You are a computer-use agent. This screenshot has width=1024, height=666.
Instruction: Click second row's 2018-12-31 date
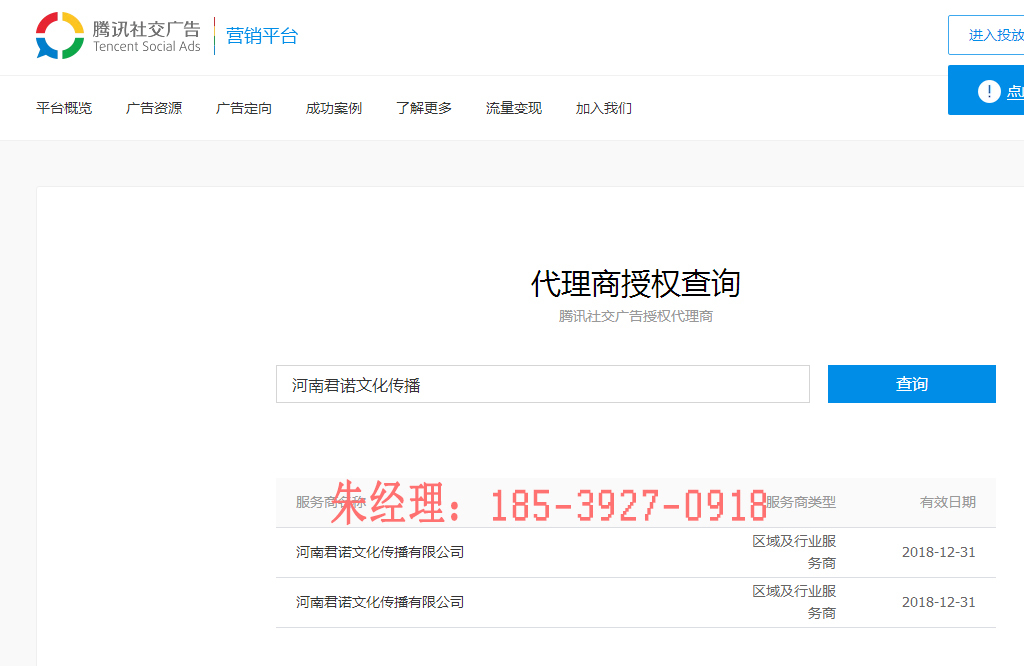938,603
